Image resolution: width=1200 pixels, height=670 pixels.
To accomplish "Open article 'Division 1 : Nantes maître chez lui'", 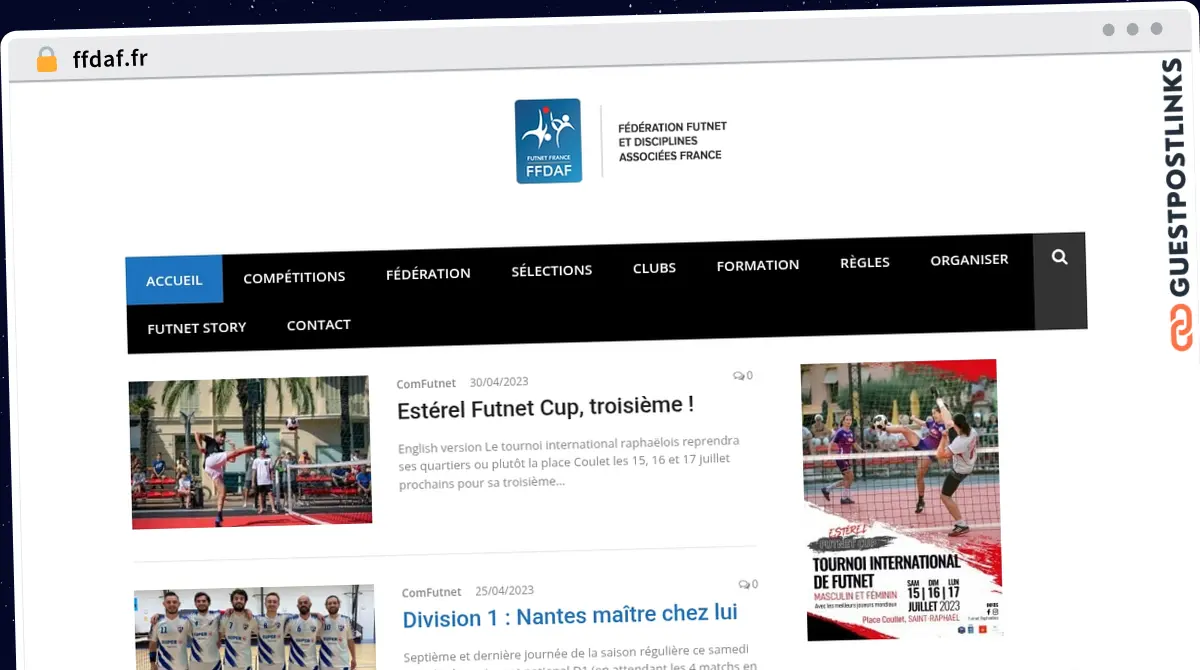I will pyautogui.click(x=570, y=615).
